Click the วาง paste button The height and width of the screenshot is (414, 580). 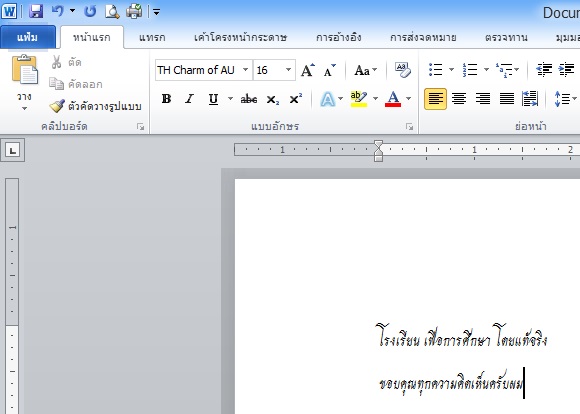click(x=24, y=83)
